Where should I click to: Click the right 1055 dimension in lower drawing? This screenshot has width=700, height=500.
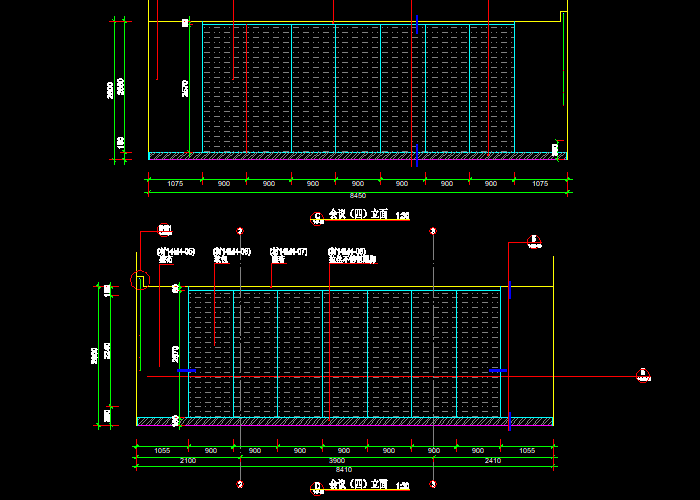527,451
